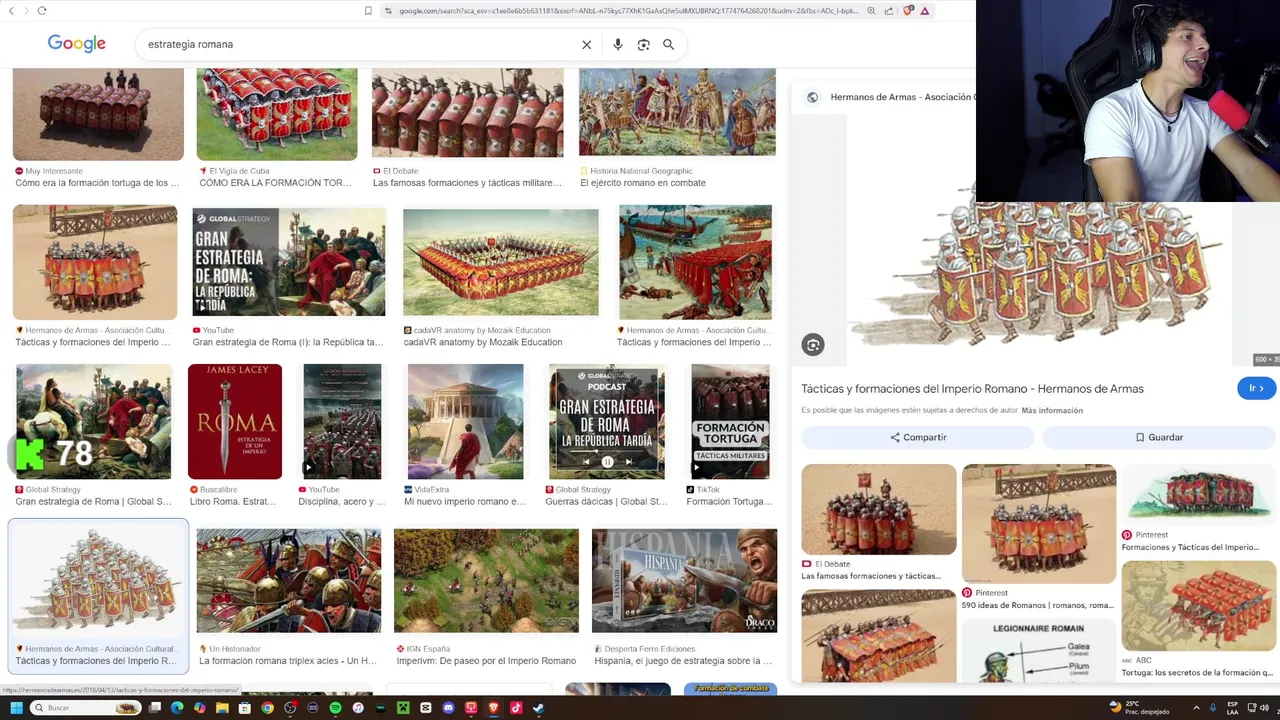Open File Explorer from the taskbar
The width and height of the screenshot is (1280, 720).
(x=222, y=708)
